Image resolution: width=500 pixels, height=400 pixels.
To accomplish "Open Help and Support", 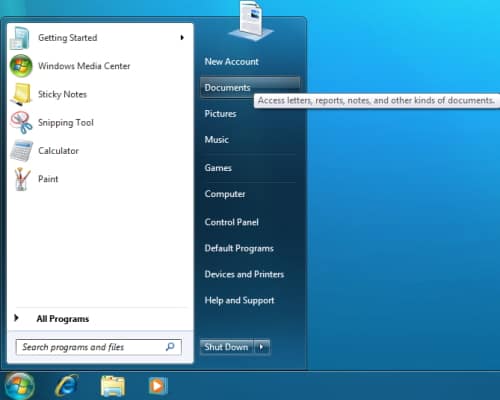I will click(239, 300).
